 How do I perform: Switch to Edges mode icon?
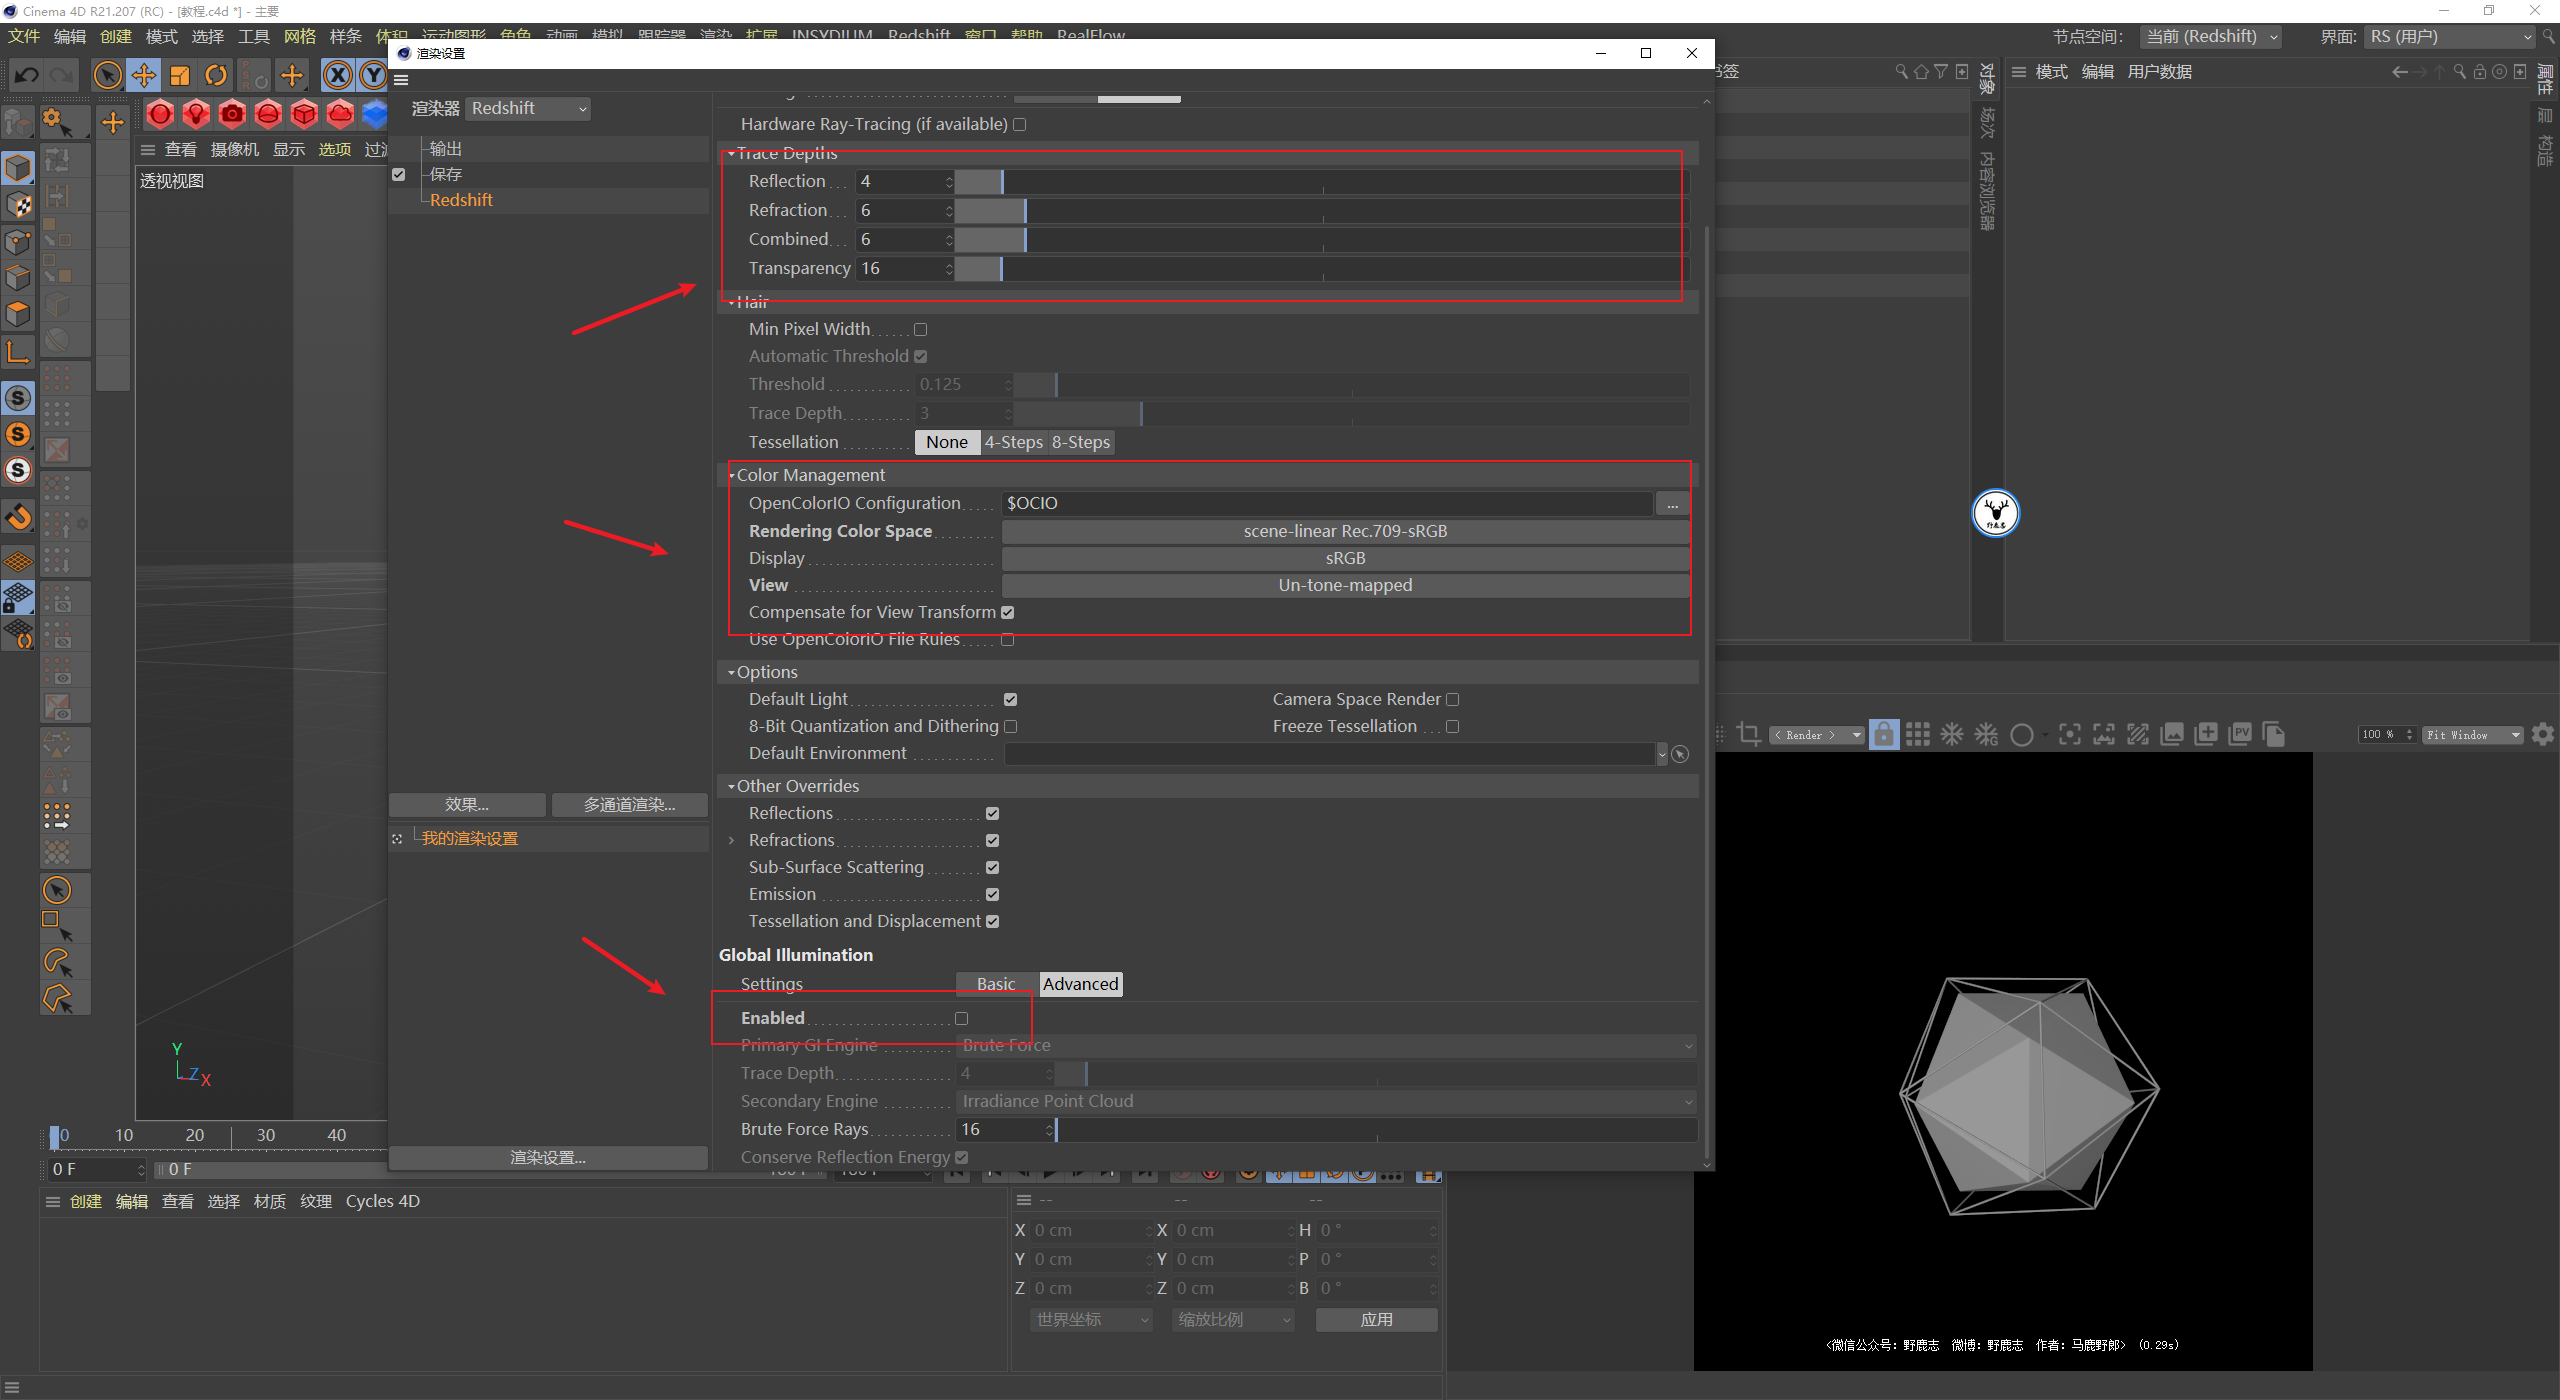(18, 277)
